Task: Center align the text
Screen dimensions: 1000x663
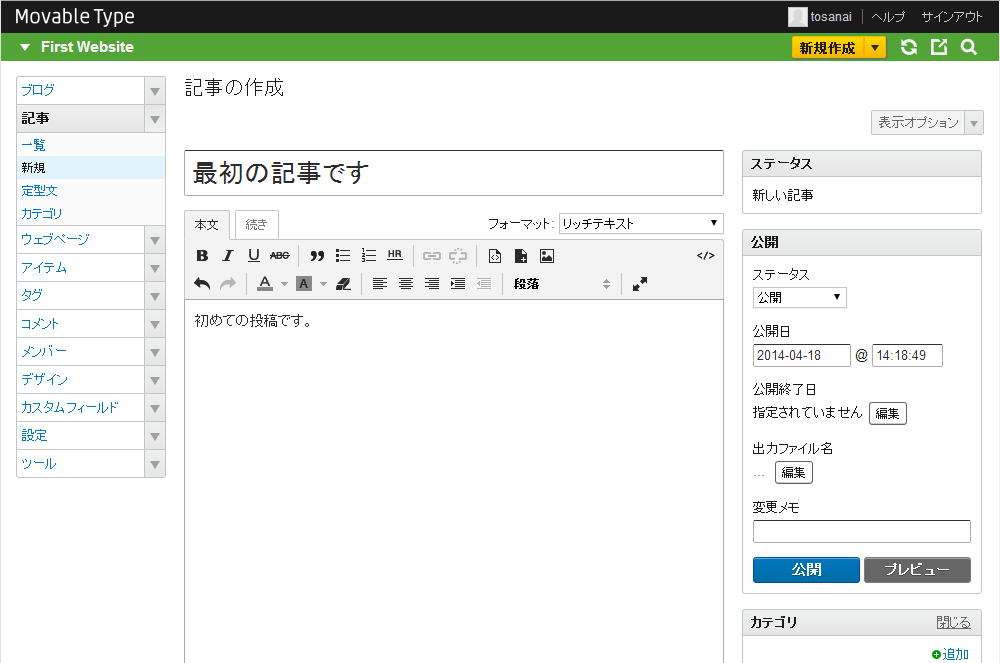Action: point(406,284)
